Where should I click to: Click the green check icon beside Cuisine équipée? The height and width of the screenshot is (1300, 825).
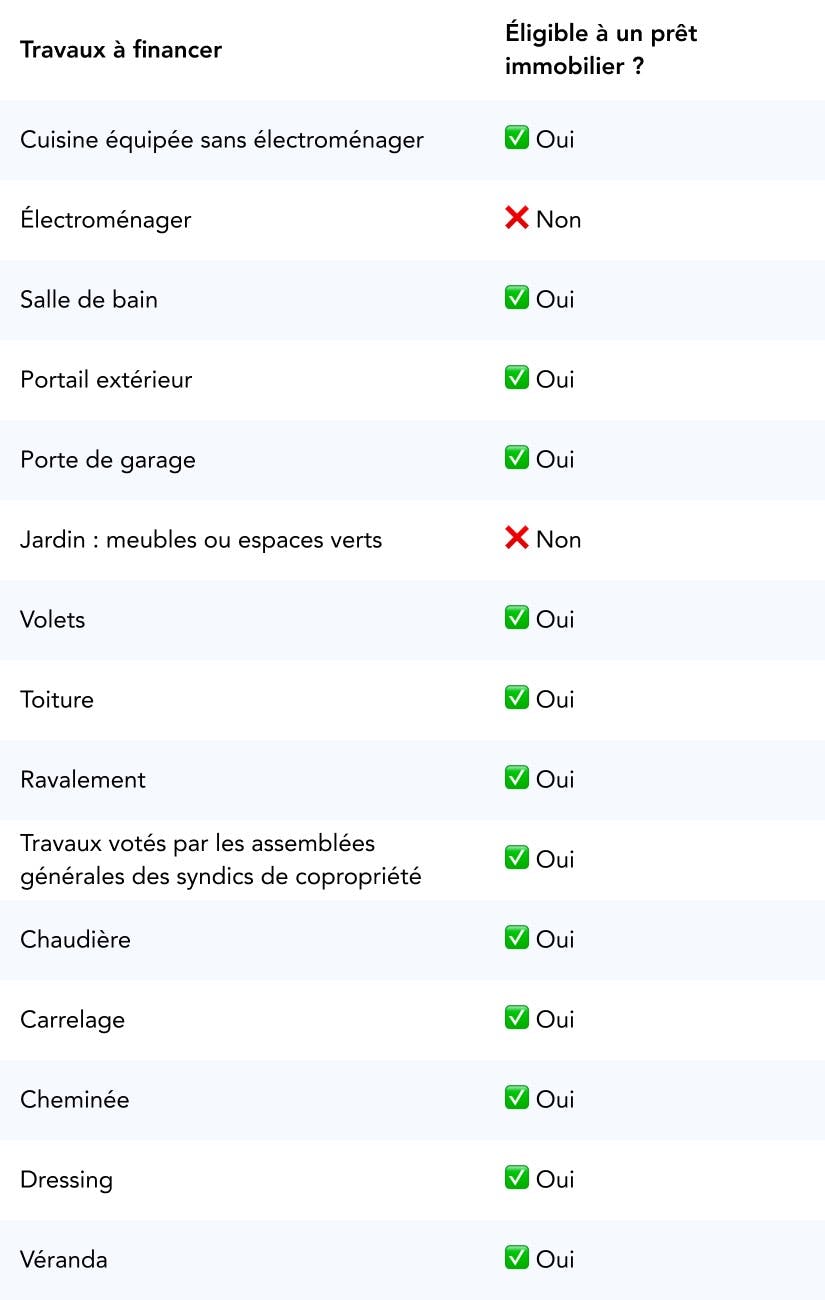click(516, 138)
